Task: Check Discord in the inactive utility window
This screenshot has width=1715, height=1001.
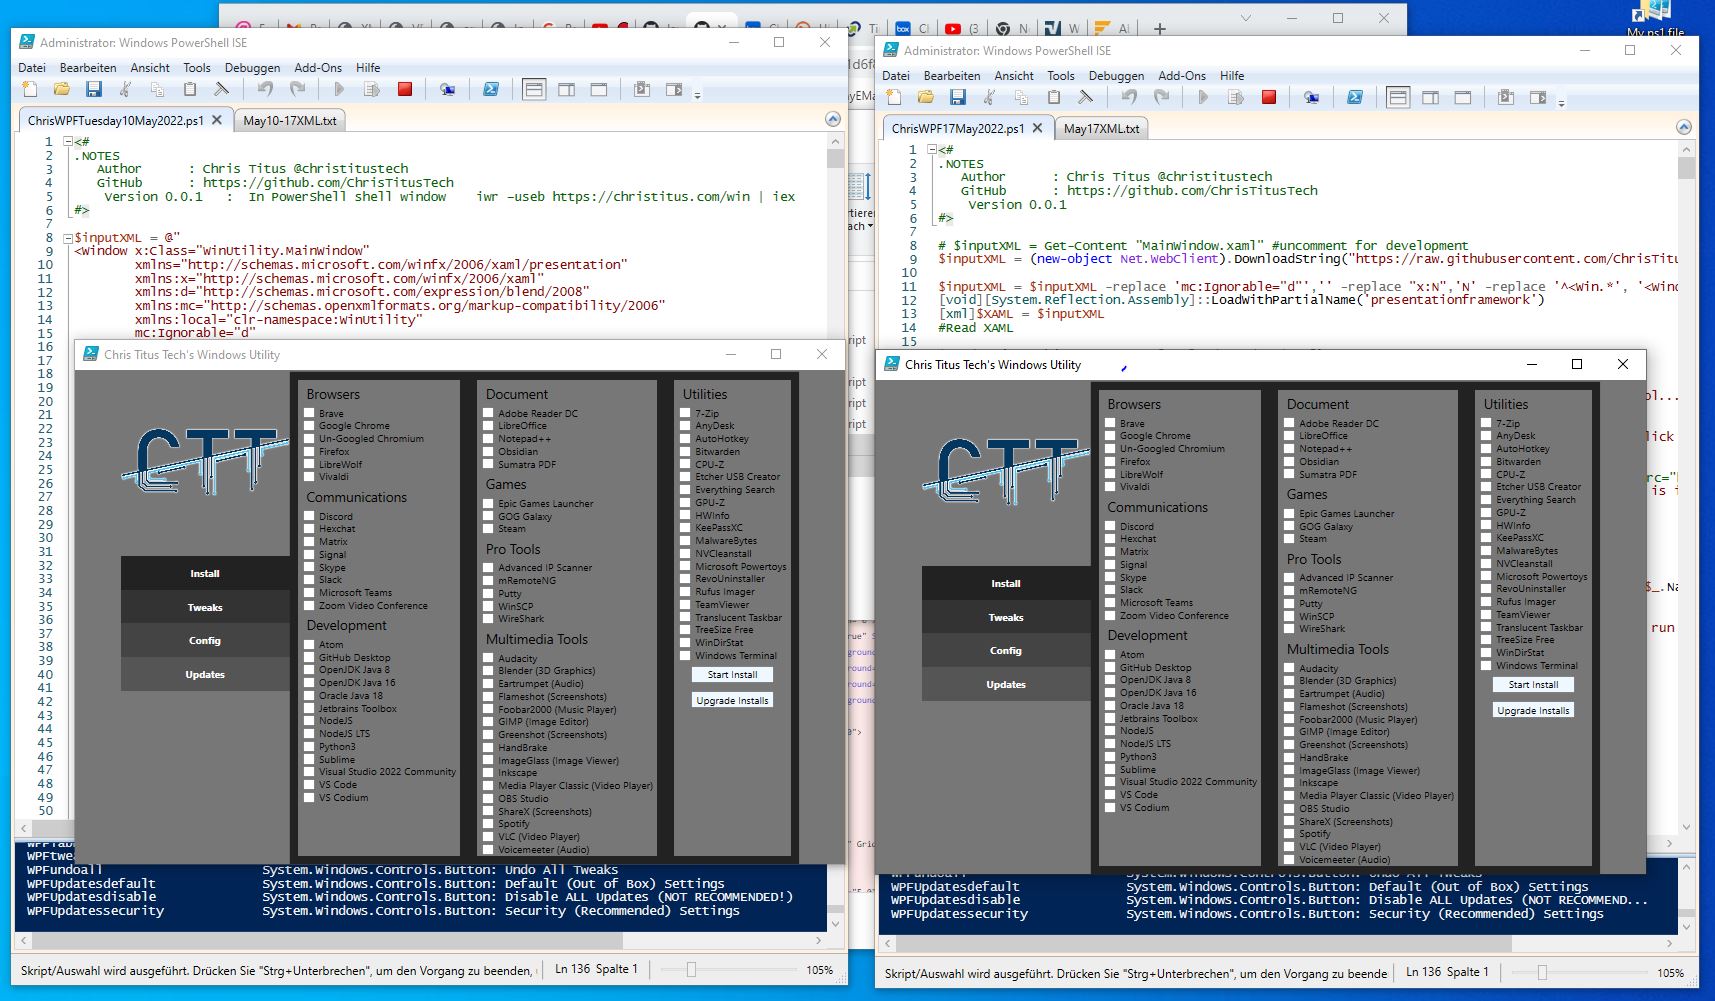Action: pos(310,516)
